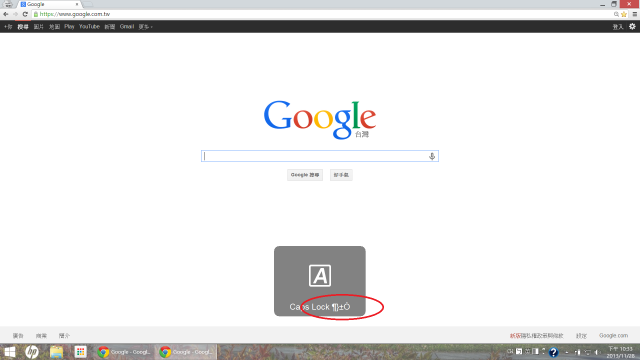Open Gmail in the Google navigation bar
Image resolution: width=640 pixels, height=360 pixels.
pos(127,27)
